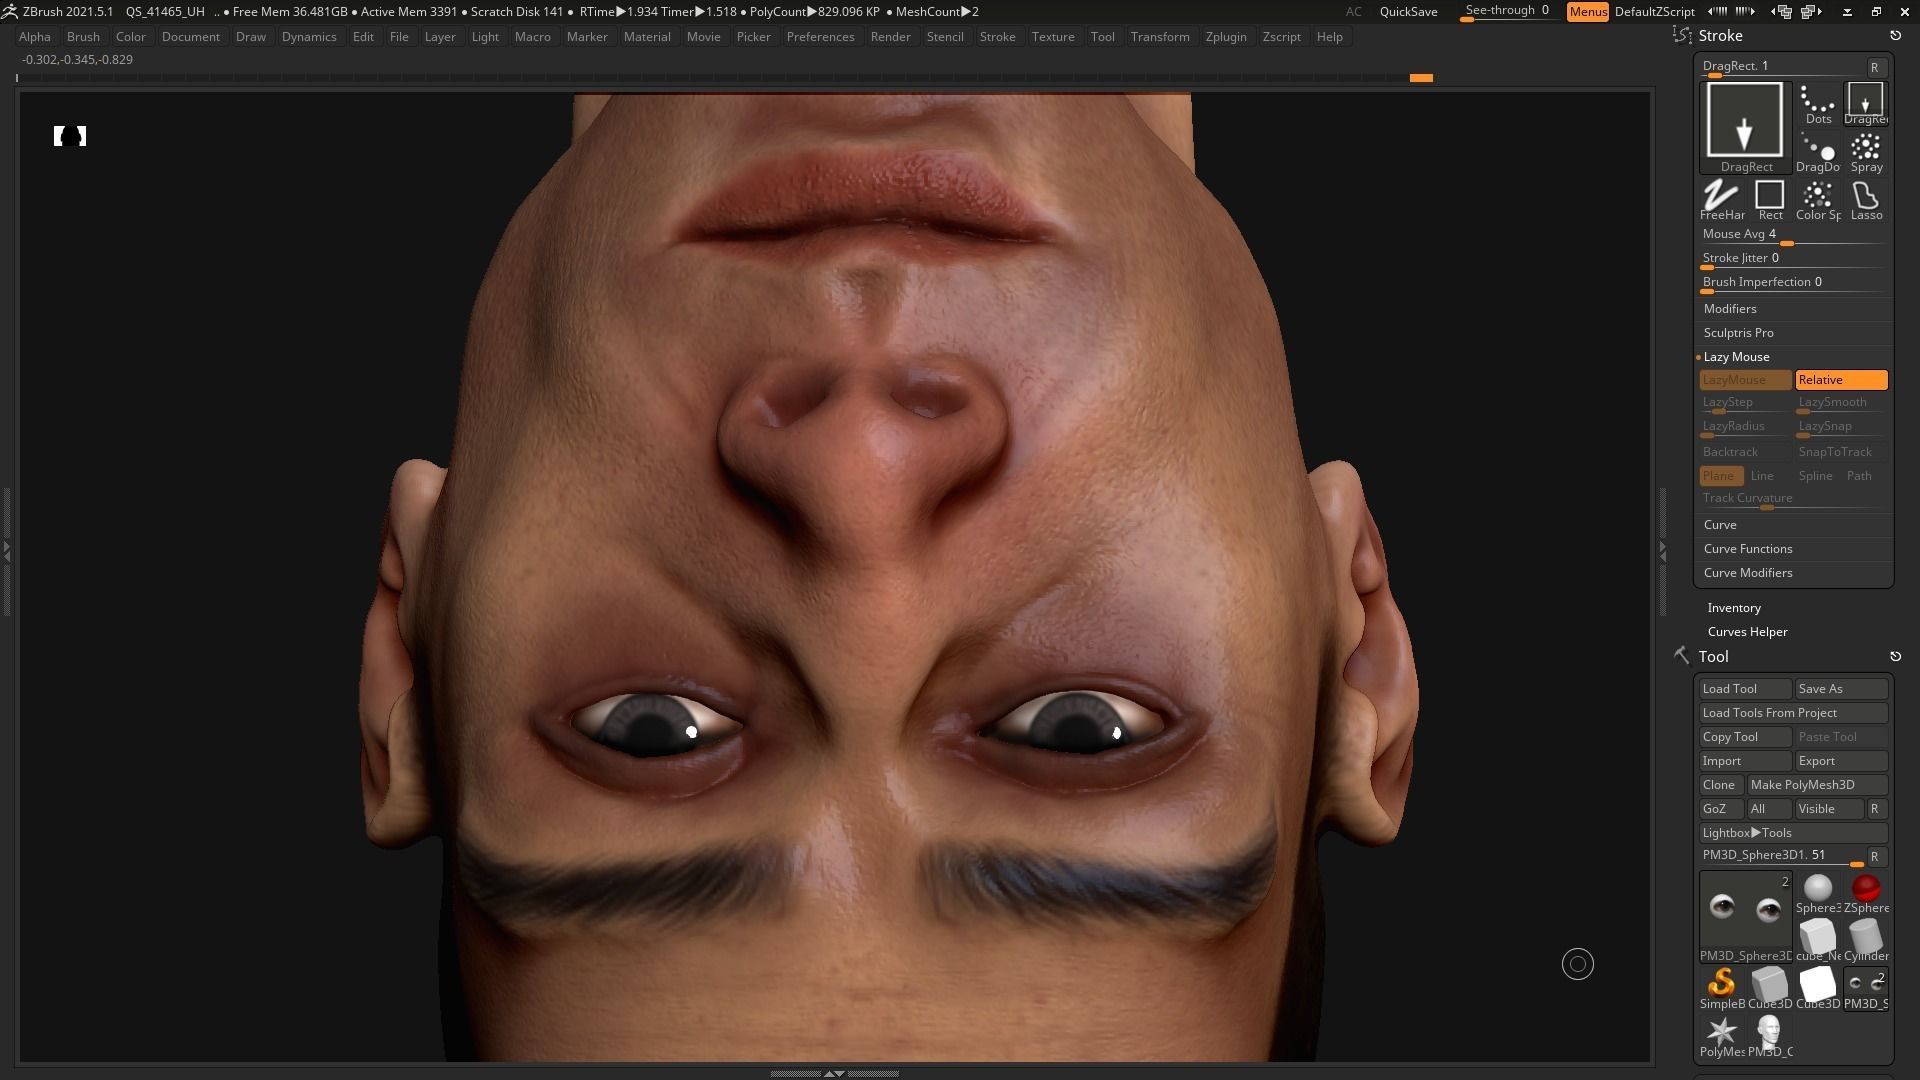Choose the white Cube3D tool

click(1818, 989)
